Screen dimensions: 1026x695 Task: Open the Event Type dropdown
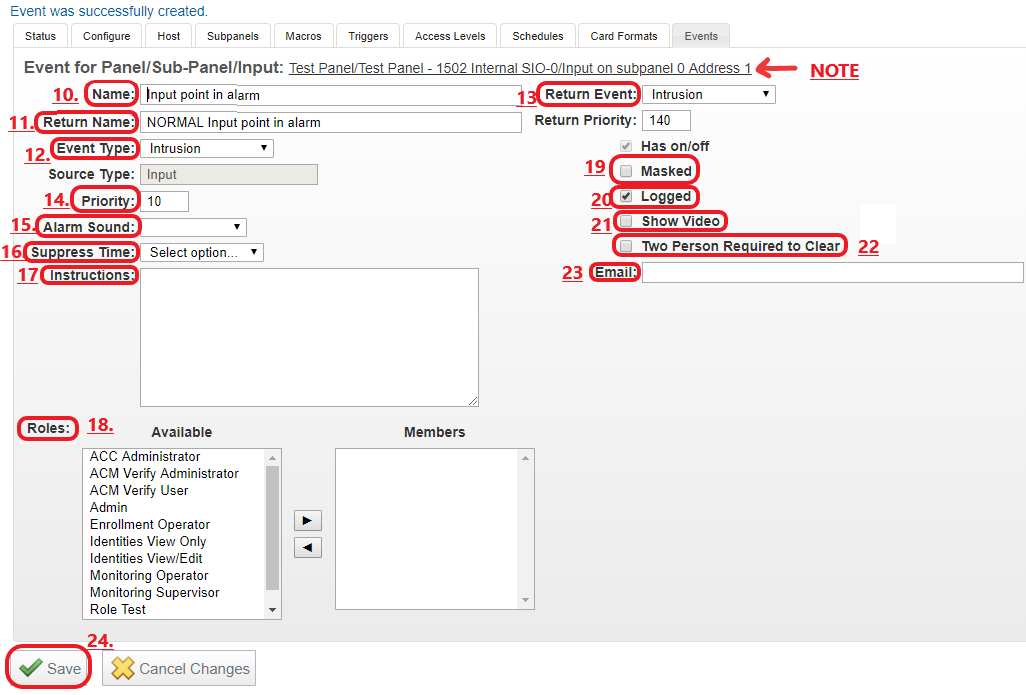206,148
